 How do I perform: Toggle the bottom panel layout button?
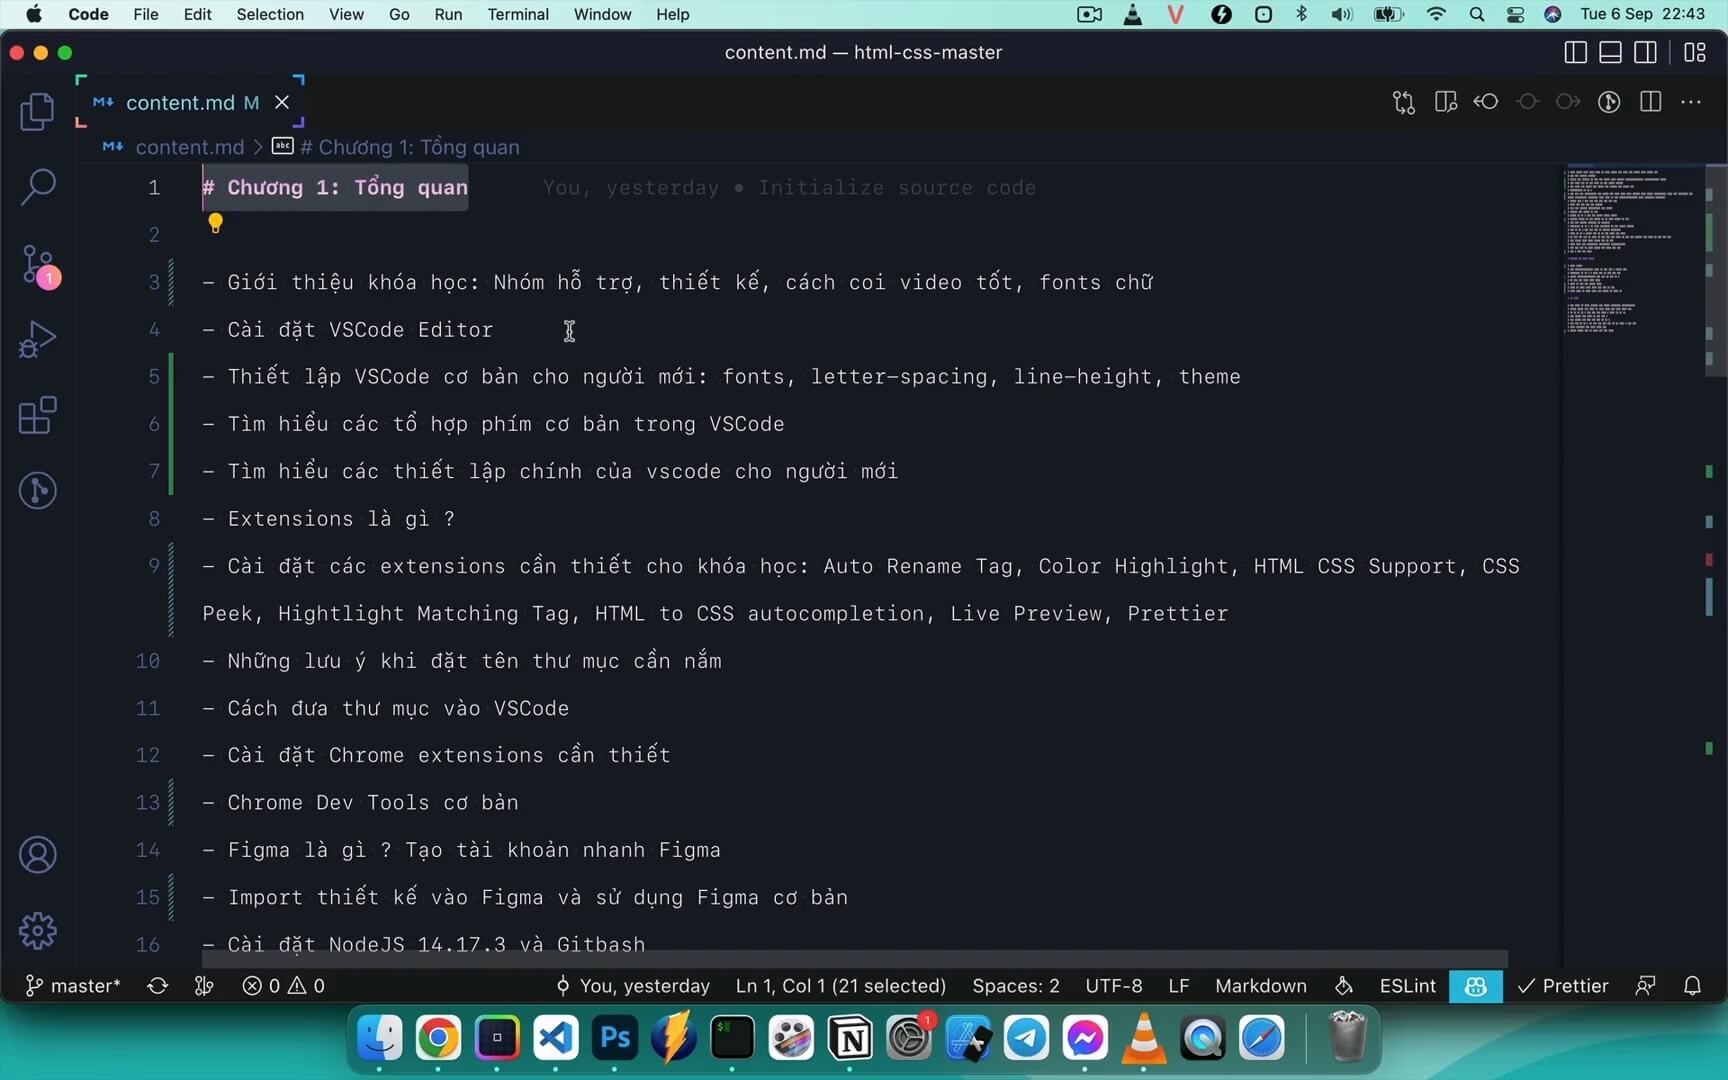point(1610,53)
